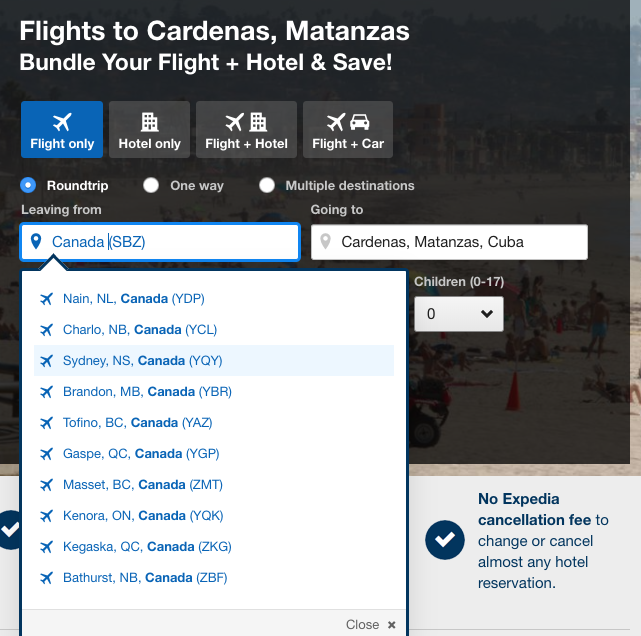Click the airplane icon beside Kenora, ON

pyautogui.click(x=47, y=516)
